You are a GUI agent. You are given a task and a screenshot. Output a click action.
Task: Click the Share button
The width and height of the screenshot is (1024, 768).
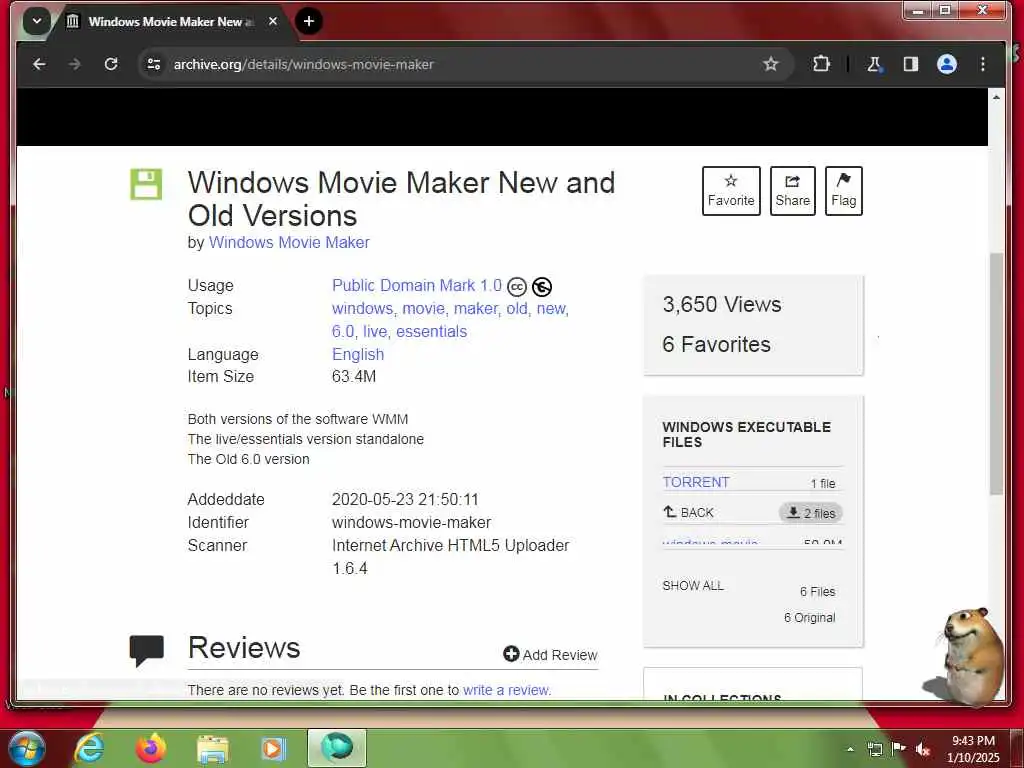[x=793, y=191]
